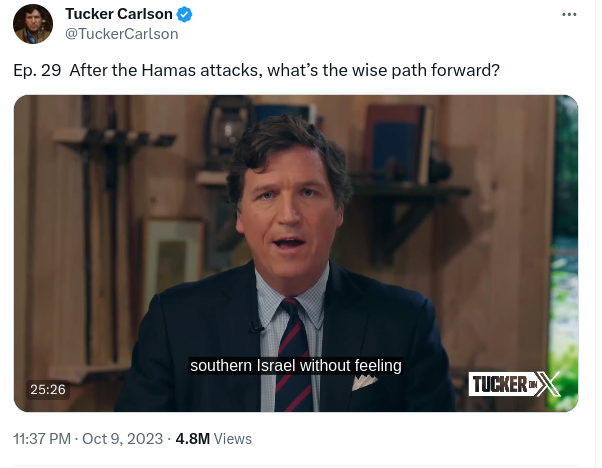This screenshot has height=468, width=602.
Task: Click the blue verified checkmark badge
Action: point(186,14)
